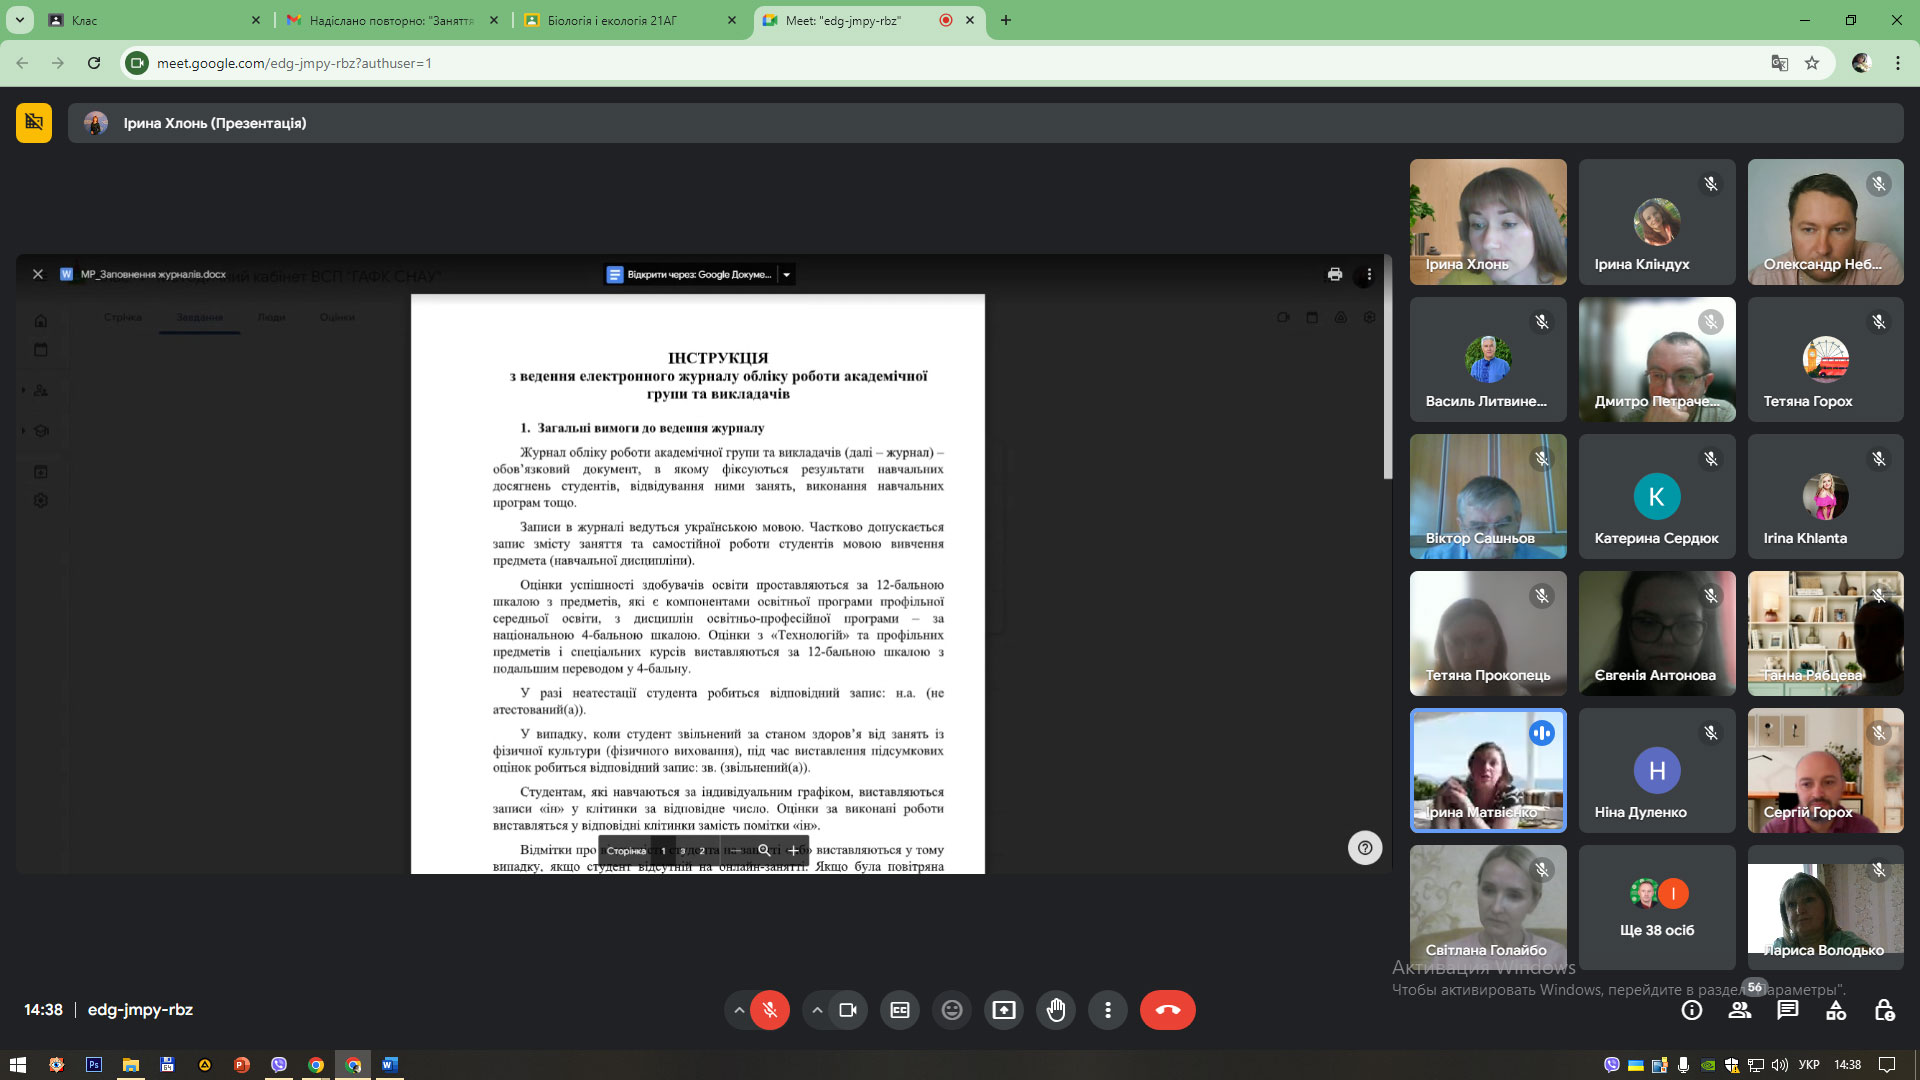This screenshot has height=1080, width=1920.
Task: Select the Meet 'edg-jmpy-rbz' tab
Action: pos(868,20)
